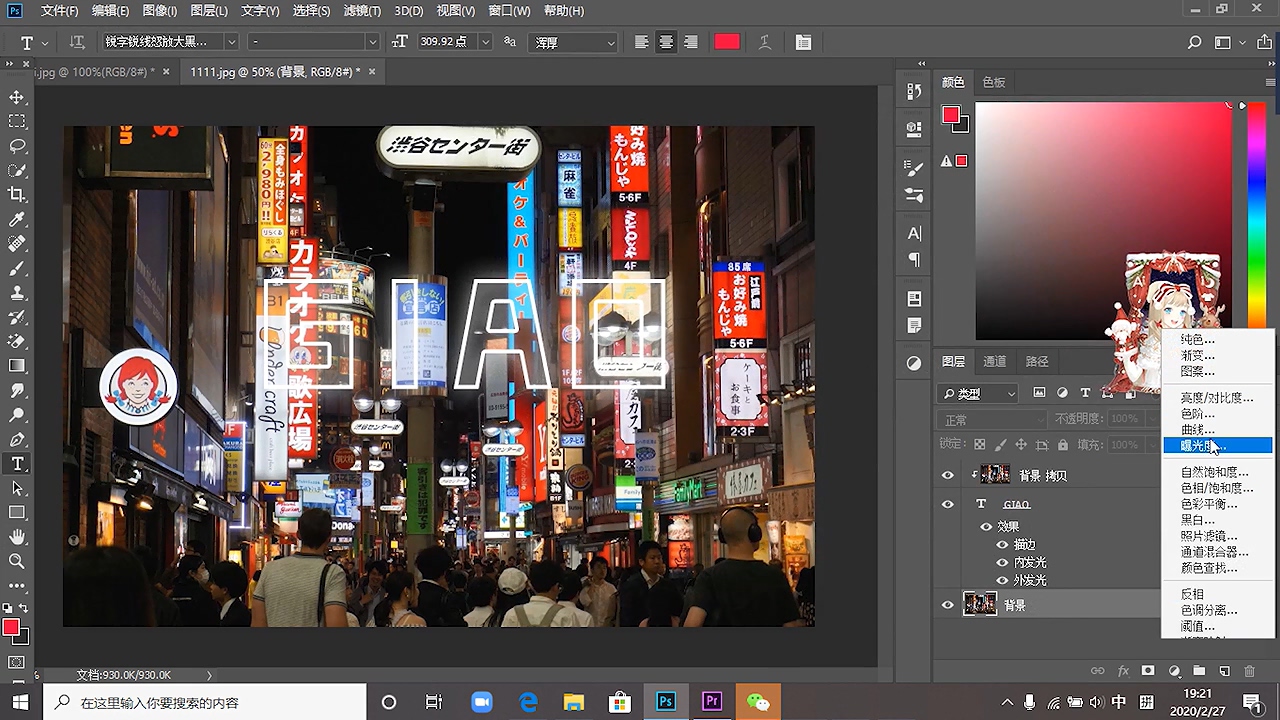The image size is (1280, 720).
Task: Hide the 描边 stroke effect
Action: pyautogui.click(x=1002, y=545)
